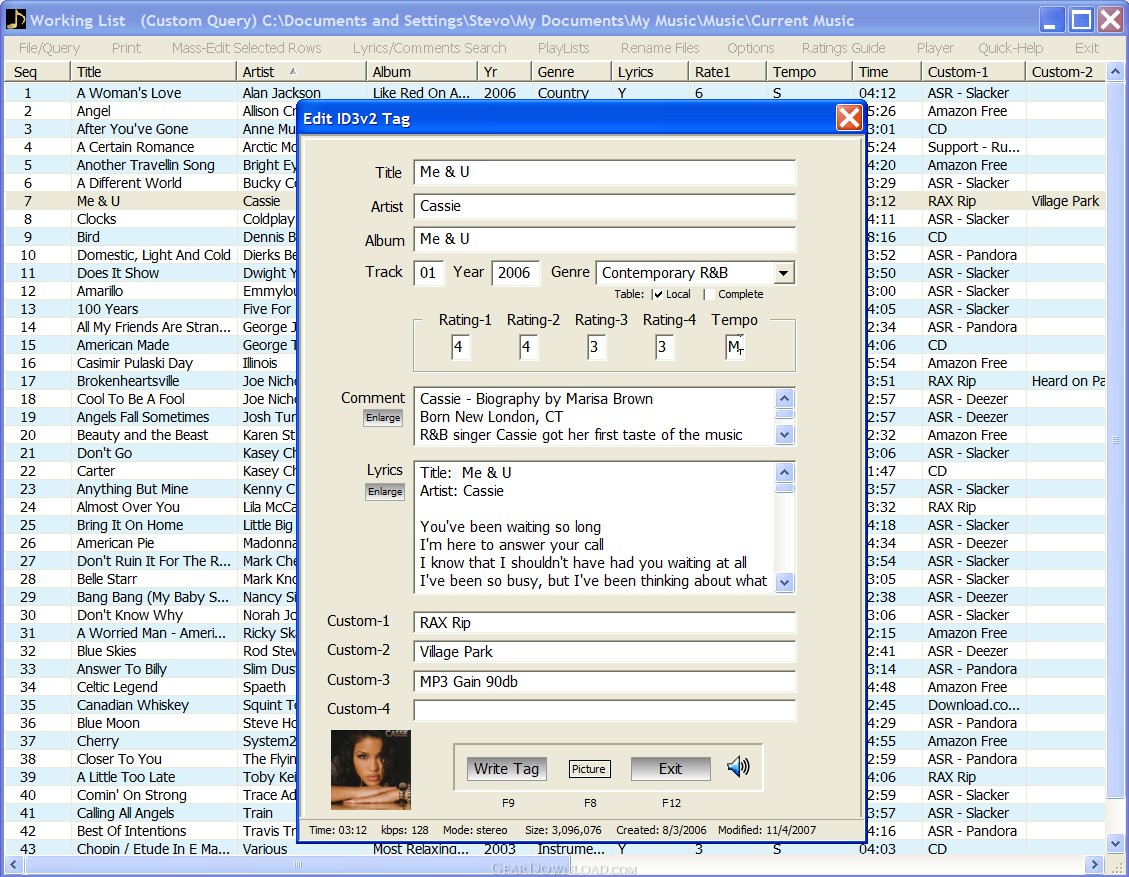Click the Rating-1 value box
This screenshot has height=877, width=1129.
461,347
